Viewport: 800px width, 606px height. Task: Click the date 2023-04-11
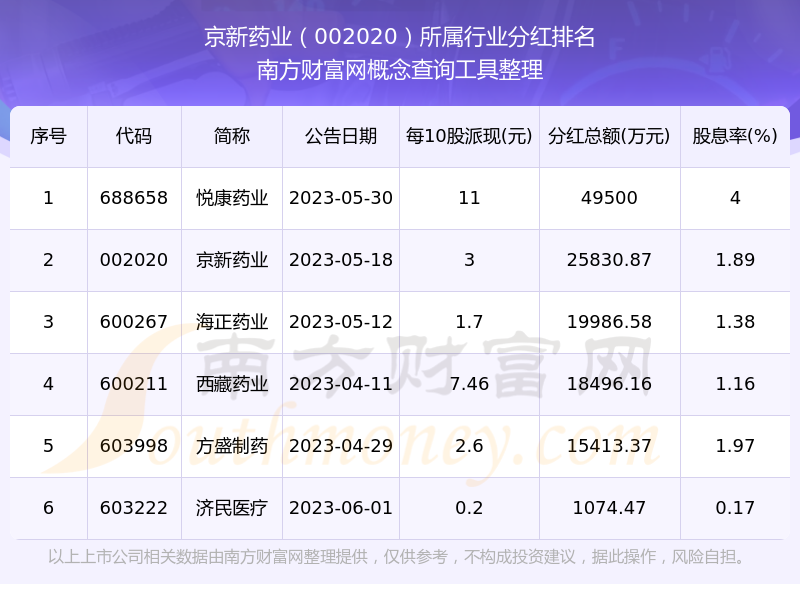pyautogui.click(x=341, y=384)
